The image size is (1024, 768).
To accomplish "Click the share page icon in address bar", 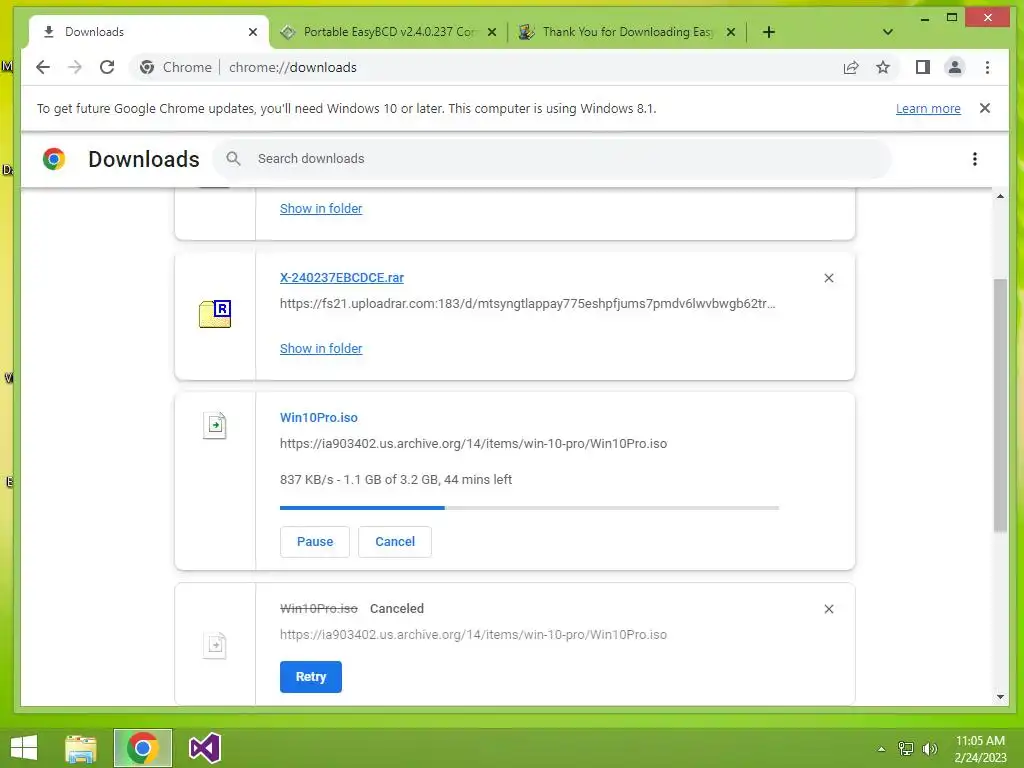I will coord(851,67).
